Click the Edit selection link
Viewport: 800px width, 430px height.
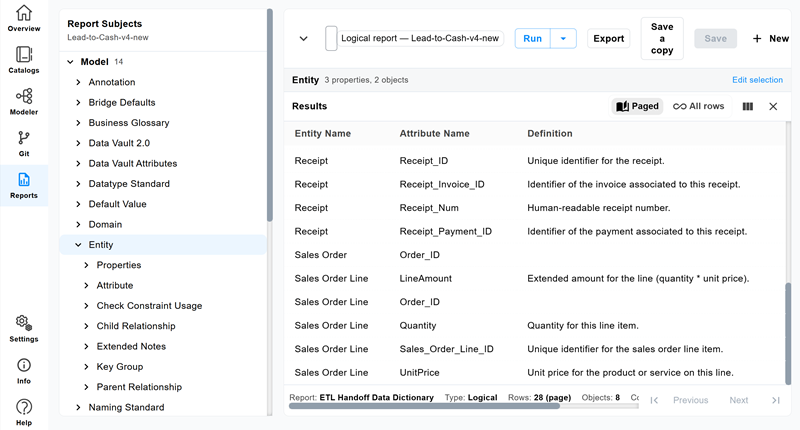(x=757, y=80)
